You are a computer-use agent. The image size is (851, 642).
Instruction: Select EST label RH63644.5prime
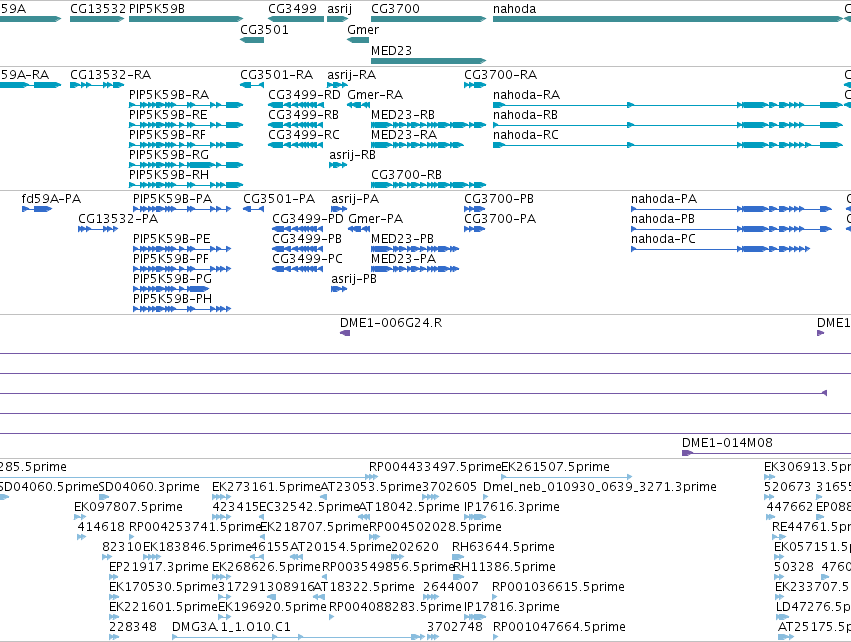pos(503,546)
